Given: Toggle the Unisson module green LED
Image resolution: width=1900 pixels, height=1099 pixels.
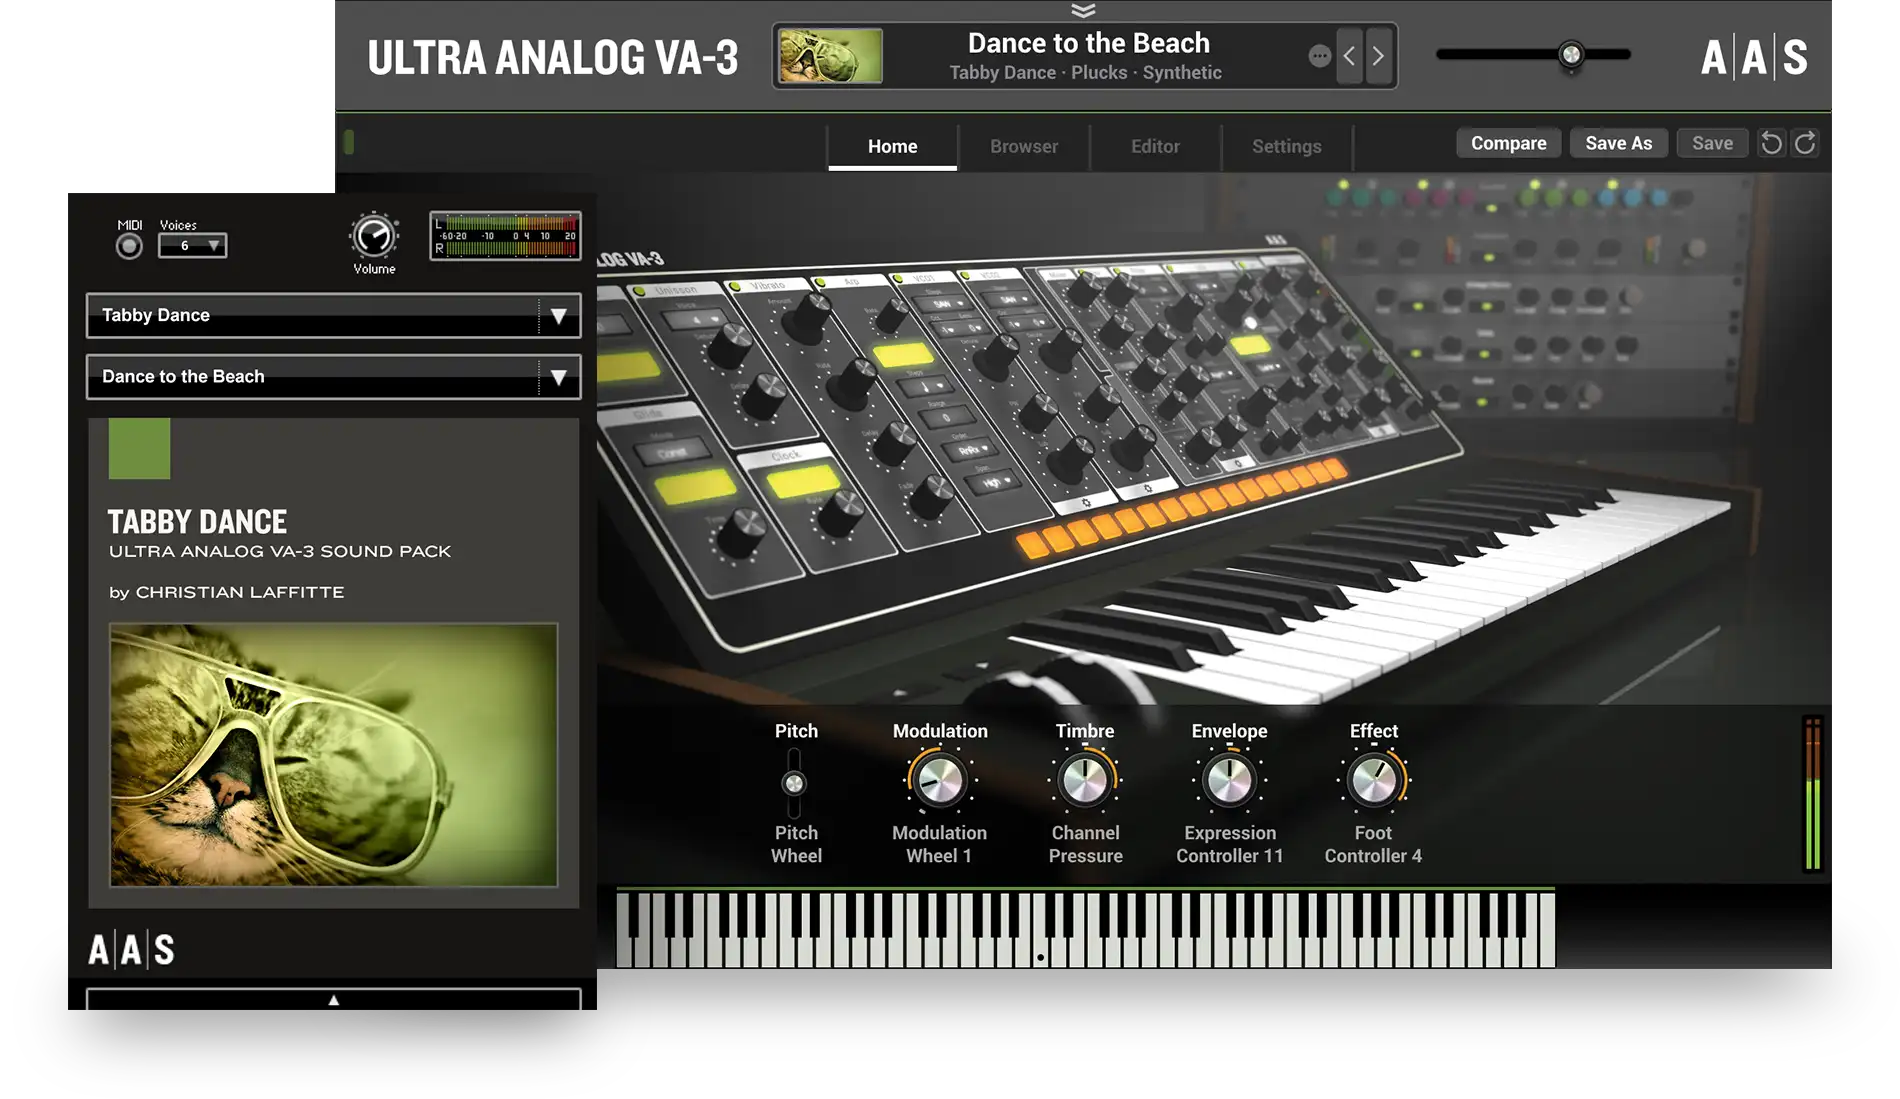Looking at the screenshot, I should (x=638, y=291).
